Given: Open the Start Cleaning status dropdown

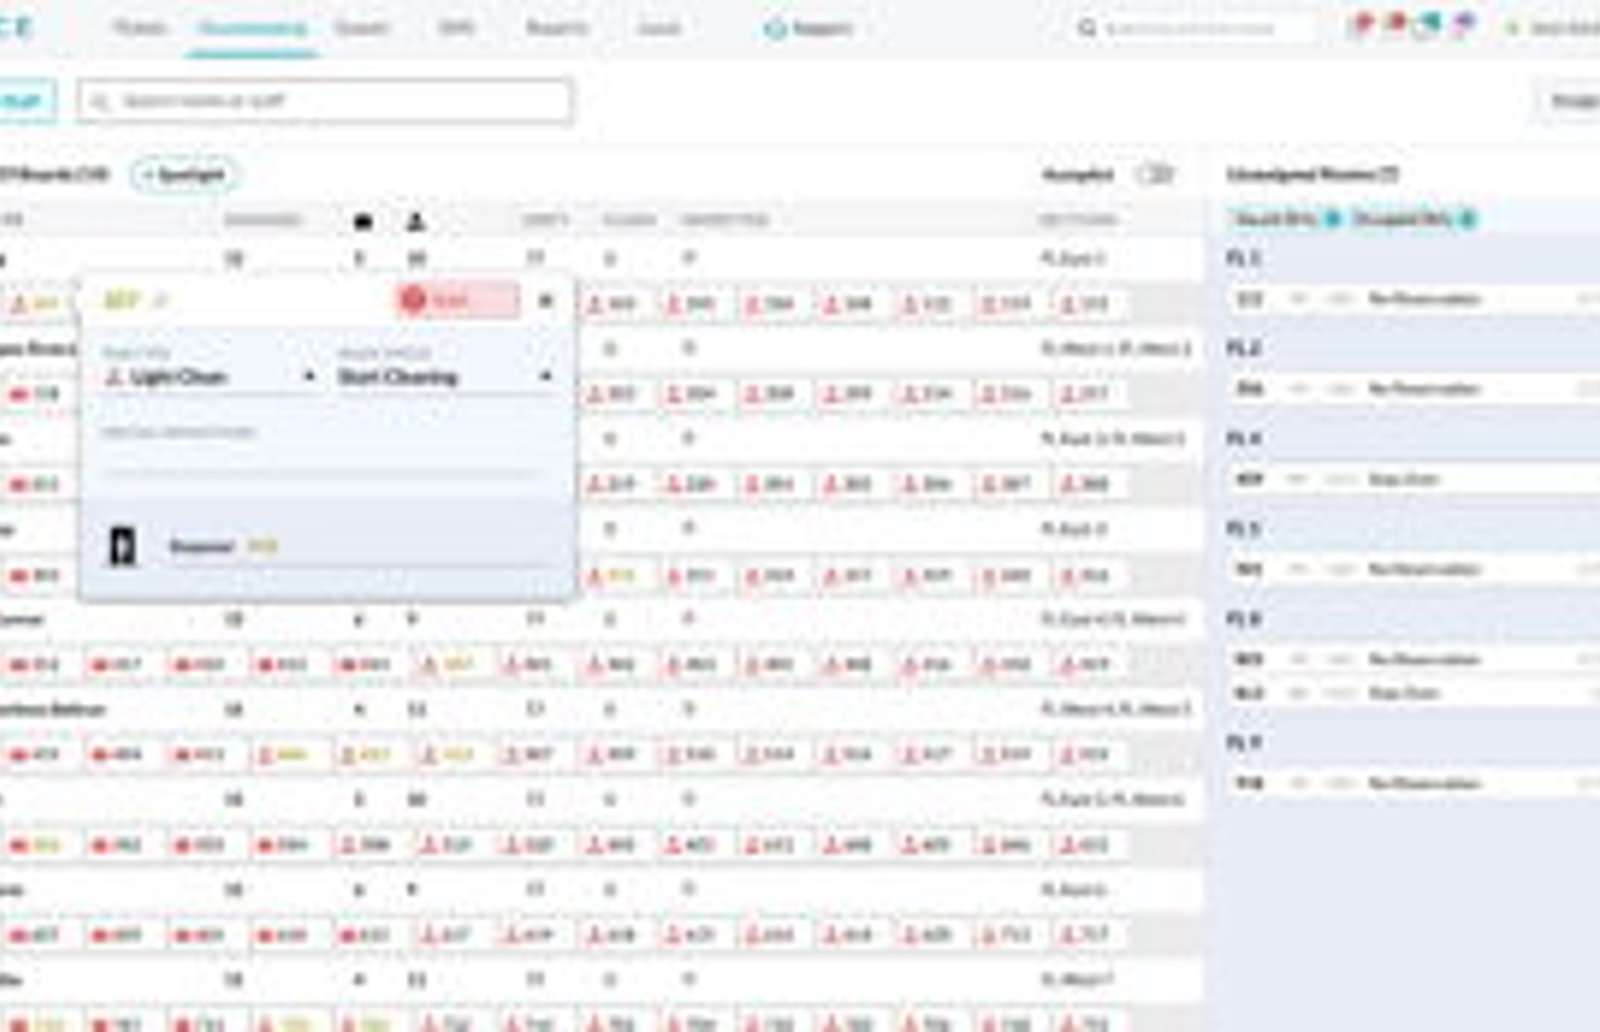Looking at the screenshot, I should [x=445, y=377].
